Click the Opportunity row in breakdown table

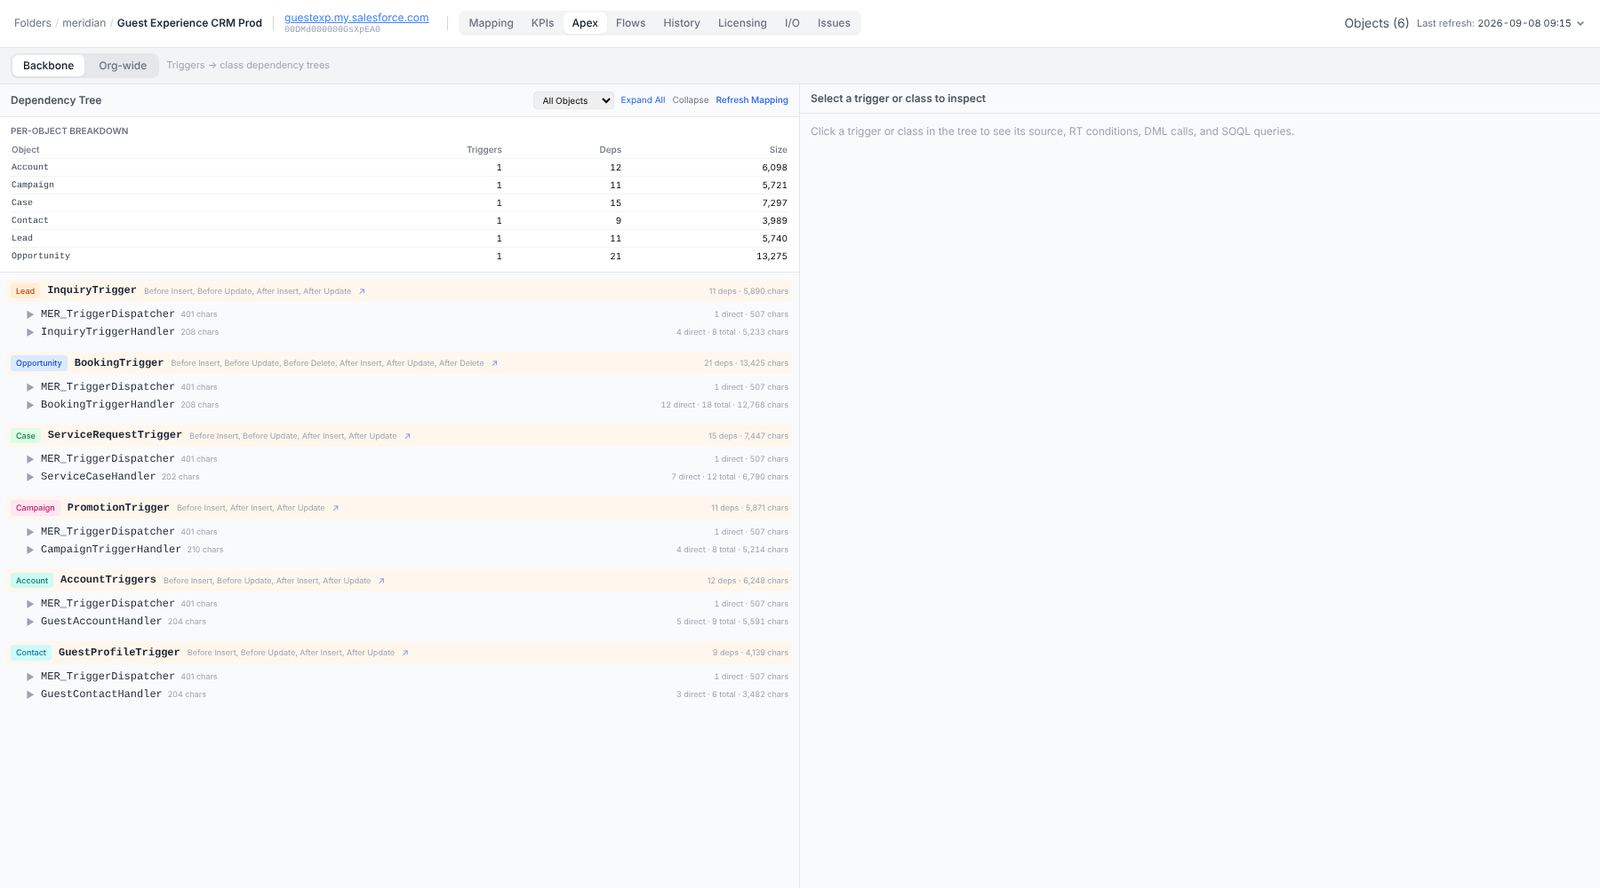399,256
